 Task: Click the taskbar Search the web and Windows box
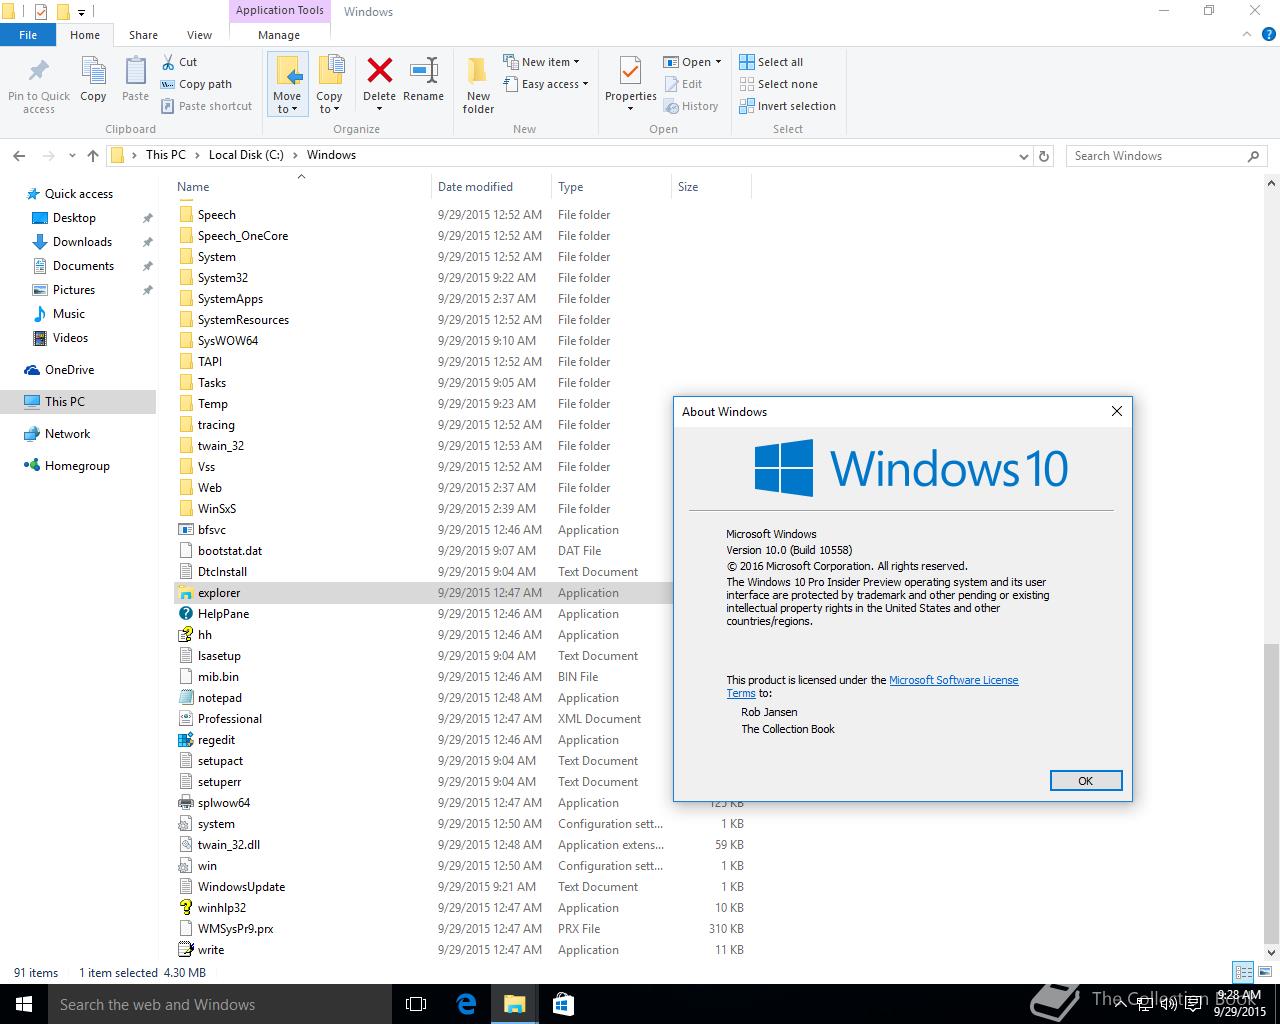(x=220, y=1004)
